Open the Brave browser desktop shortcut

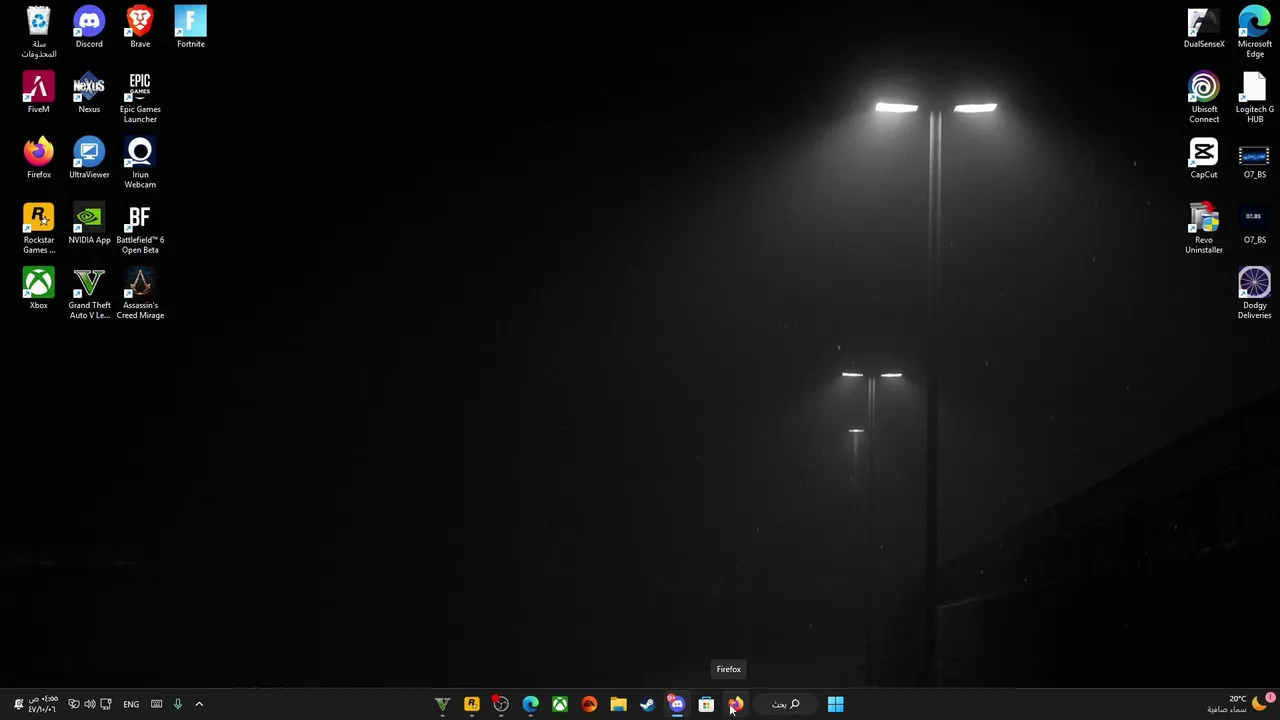pos(140,27)
